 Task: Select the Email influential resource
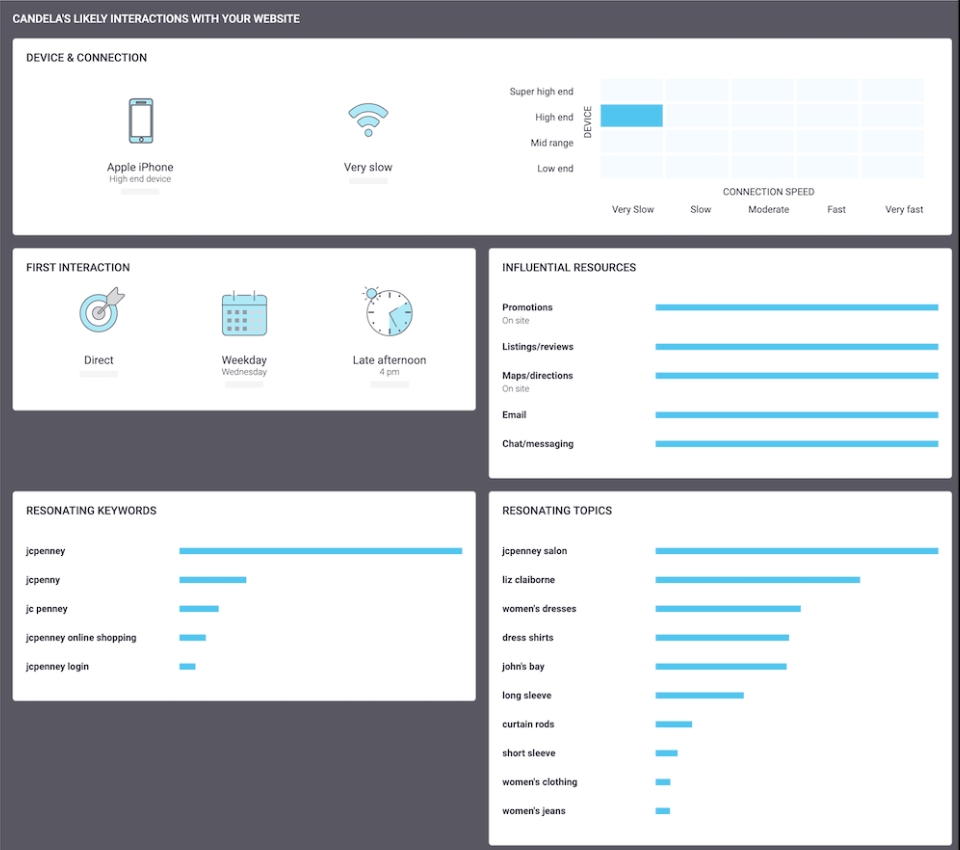pos(795,415)
